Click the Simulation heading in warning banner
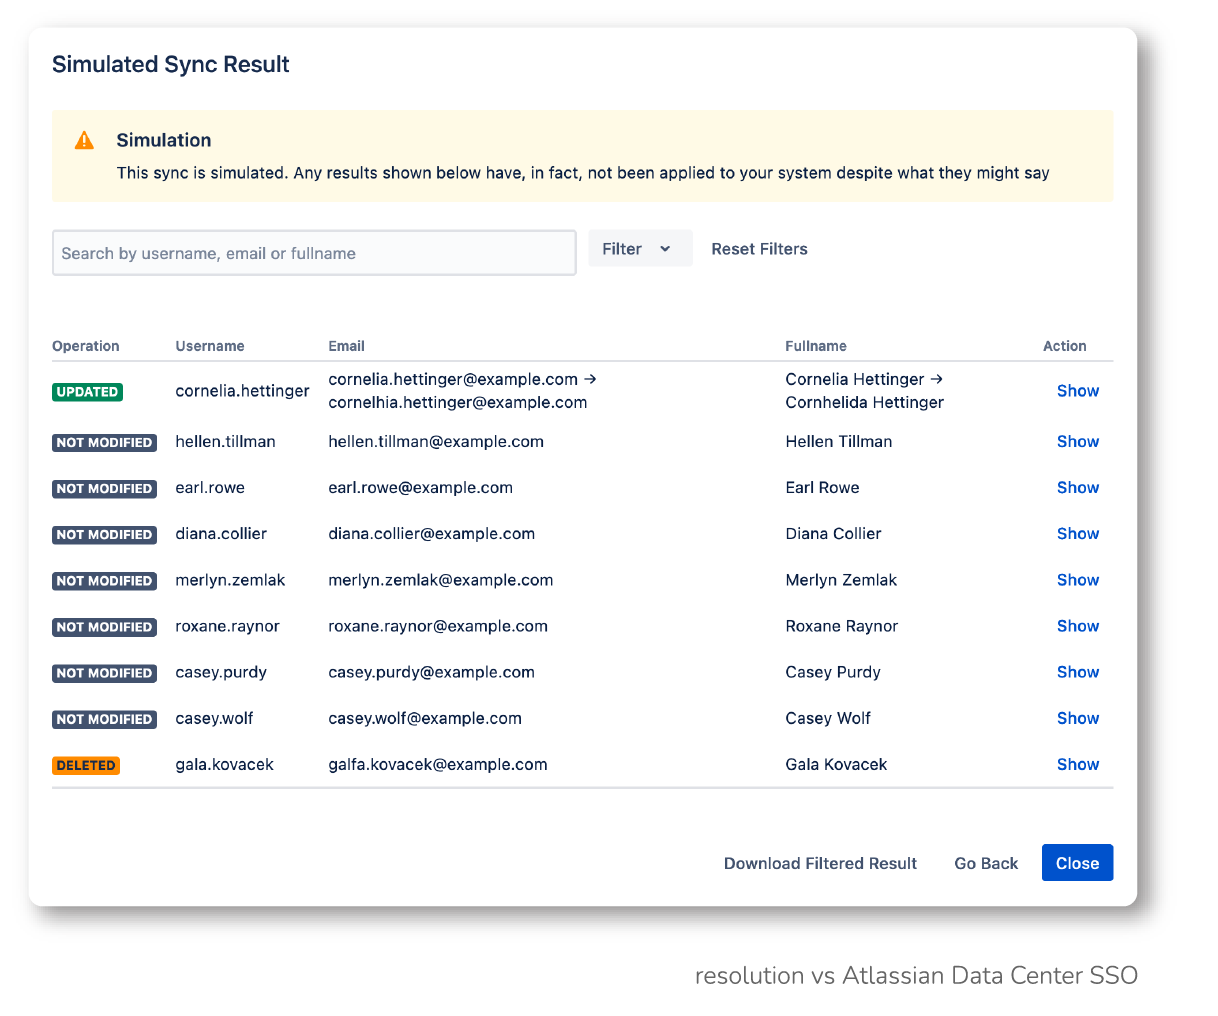 [164, 140]
